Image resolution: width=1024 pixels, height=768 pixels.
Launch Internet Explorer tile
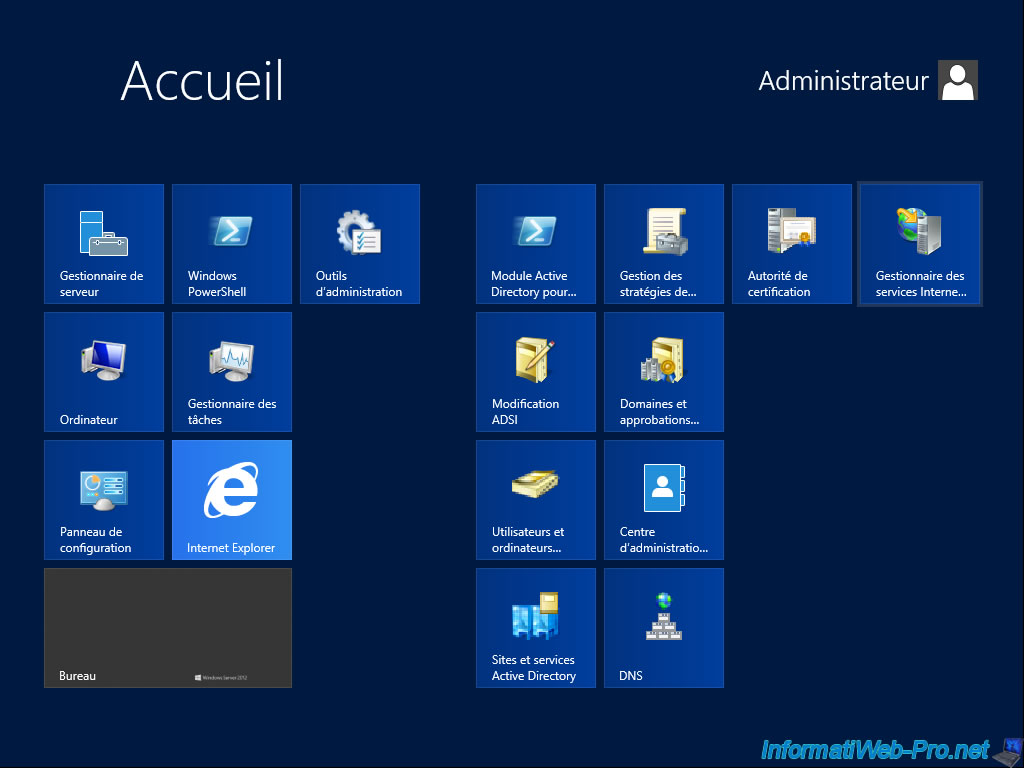(232, 500)
